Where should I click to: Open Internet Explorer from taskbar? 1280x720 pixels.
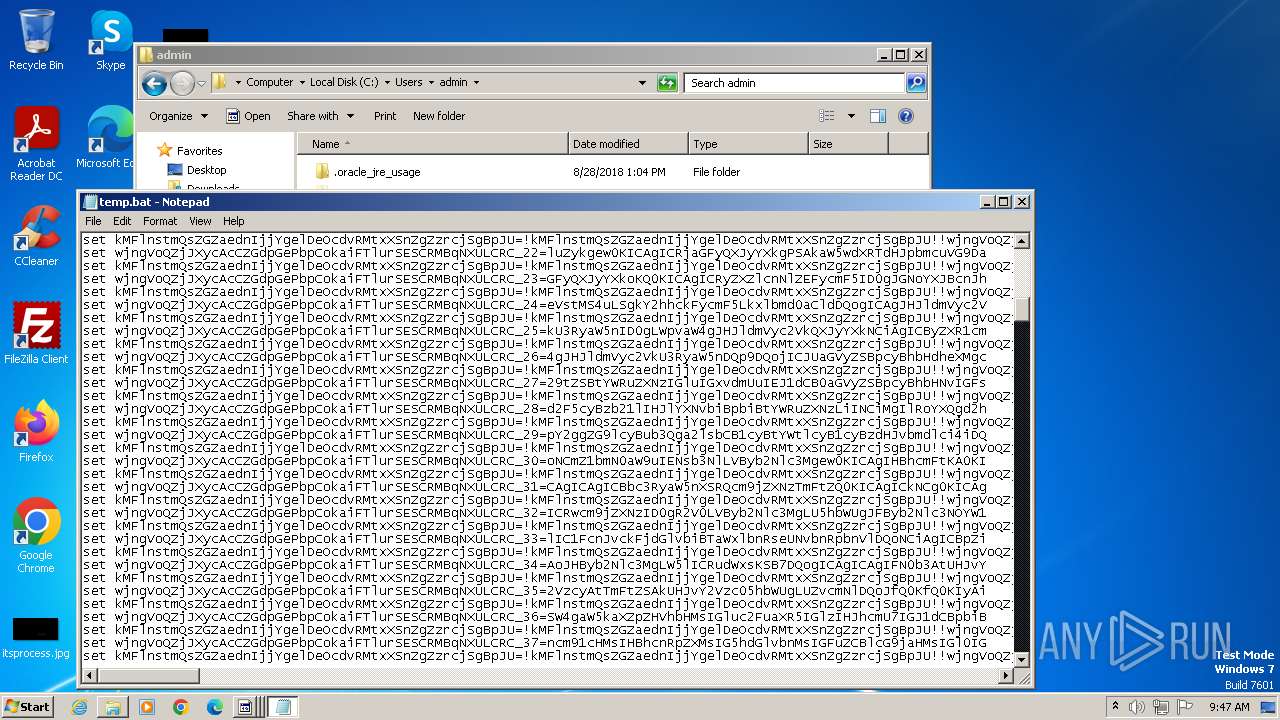click(x=79, y=707)
